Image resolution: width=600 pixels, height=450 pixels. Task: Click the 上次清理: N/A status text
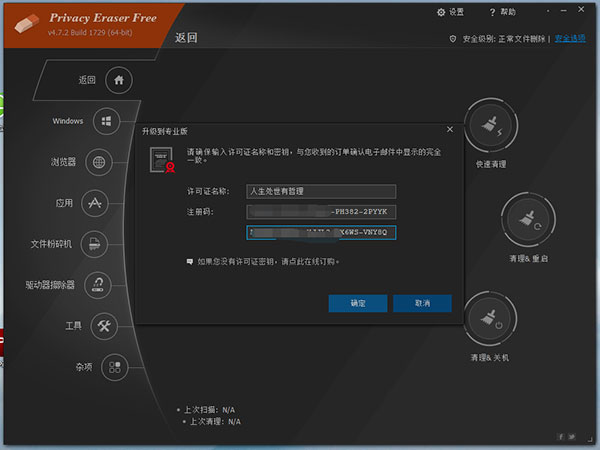point(215,422)
